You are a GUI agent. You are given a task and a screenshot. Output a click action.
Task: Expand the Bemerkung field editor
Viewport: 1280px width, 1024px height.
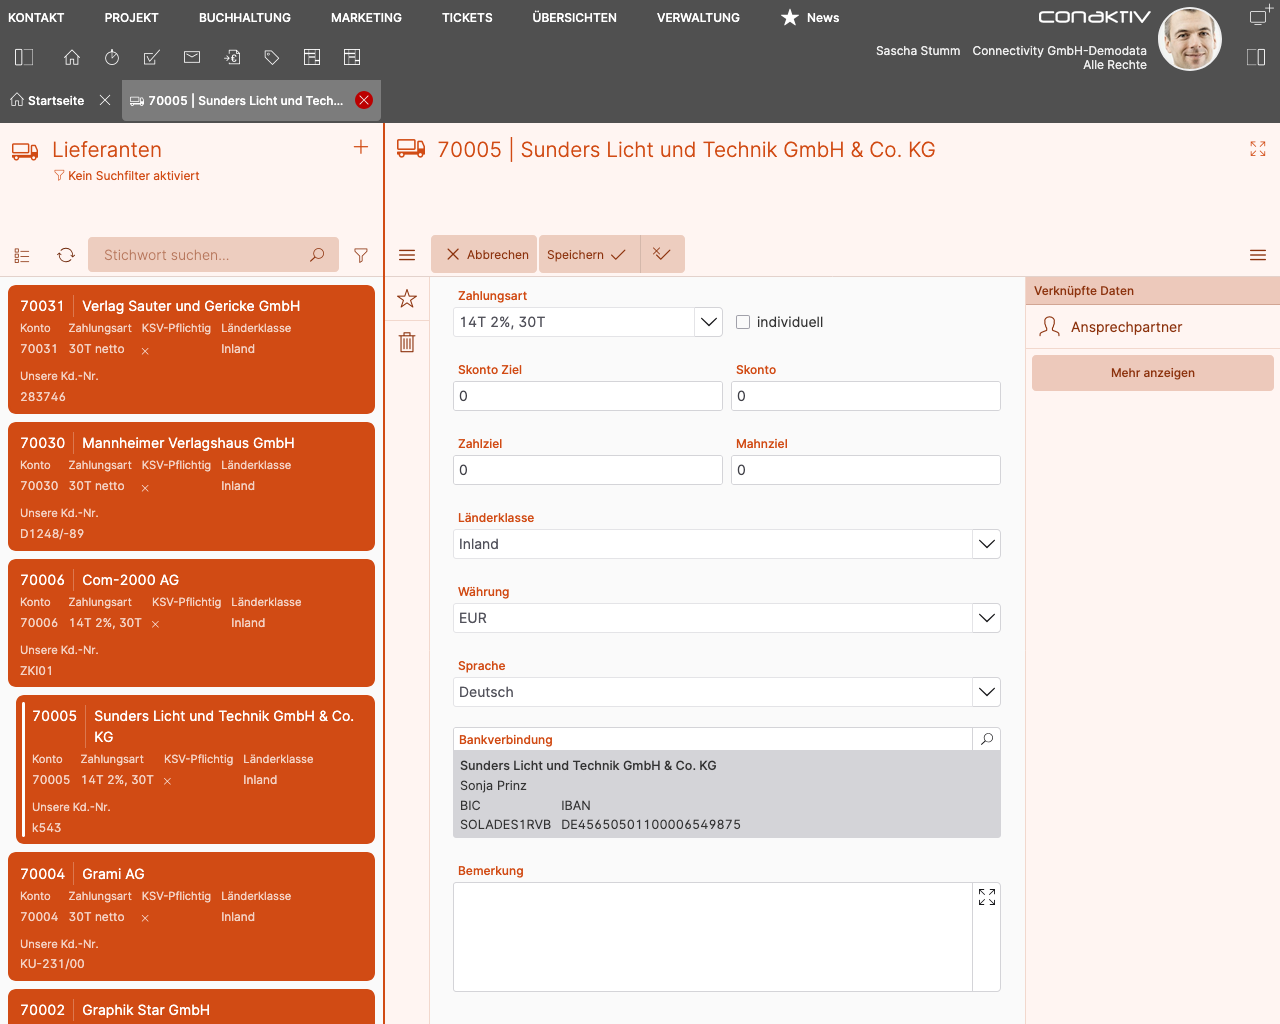pos(987,897)
